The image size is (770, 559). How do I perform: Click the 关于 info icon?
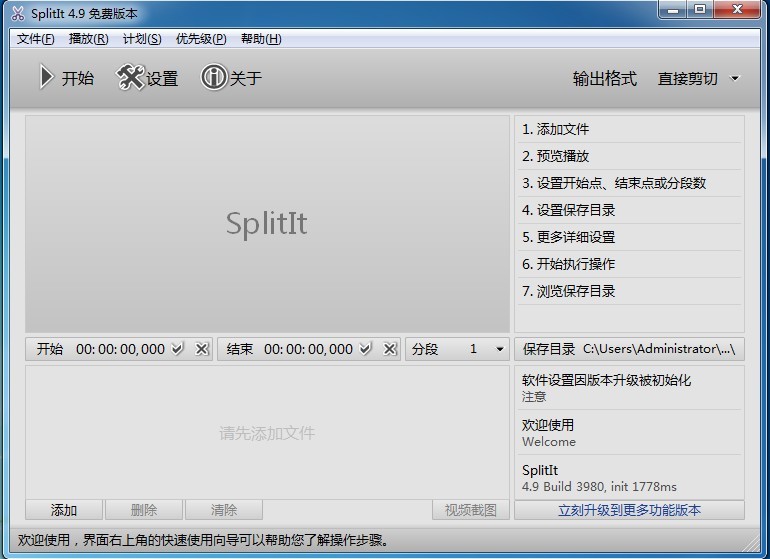(214, 78)
